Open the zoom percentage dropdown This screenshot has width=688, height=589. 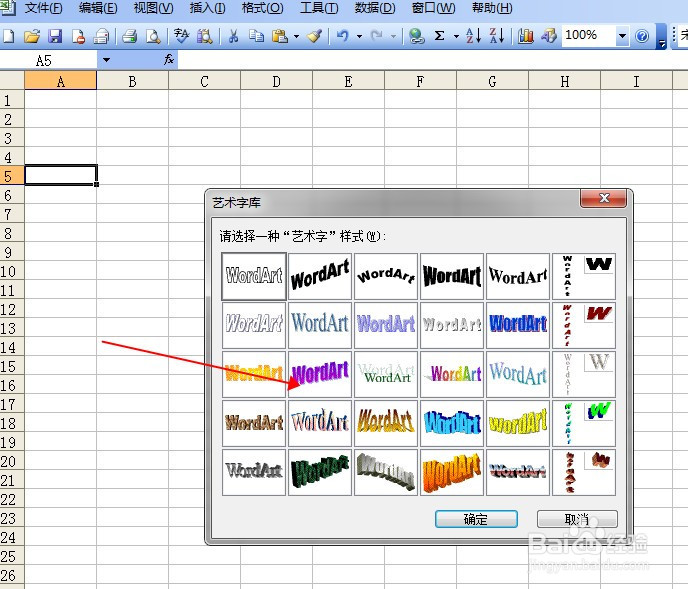tap(622, 36)
